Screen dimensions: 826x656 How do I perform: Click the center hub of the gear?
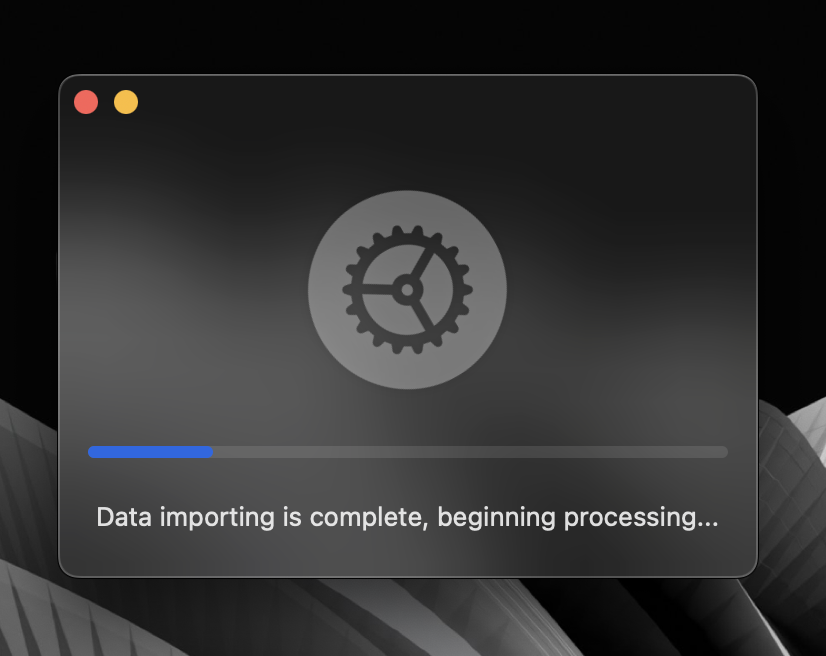(407, 289)
